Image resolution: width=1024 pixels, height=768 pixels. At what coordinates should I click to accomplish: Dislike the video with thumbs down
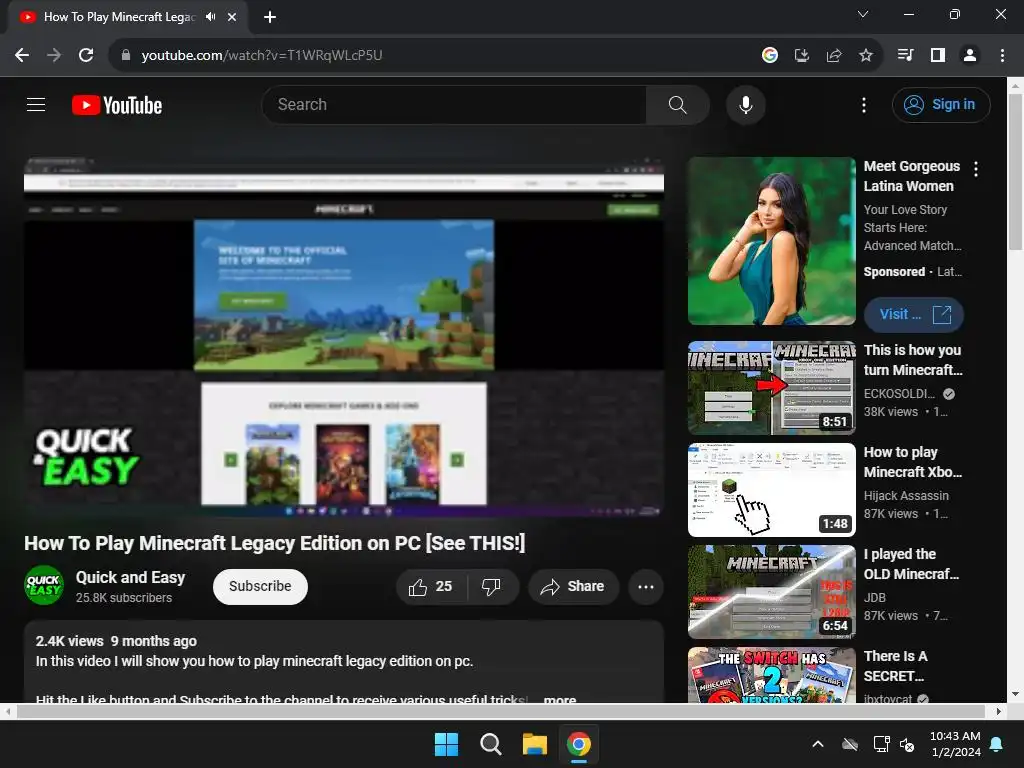point(492,586)
